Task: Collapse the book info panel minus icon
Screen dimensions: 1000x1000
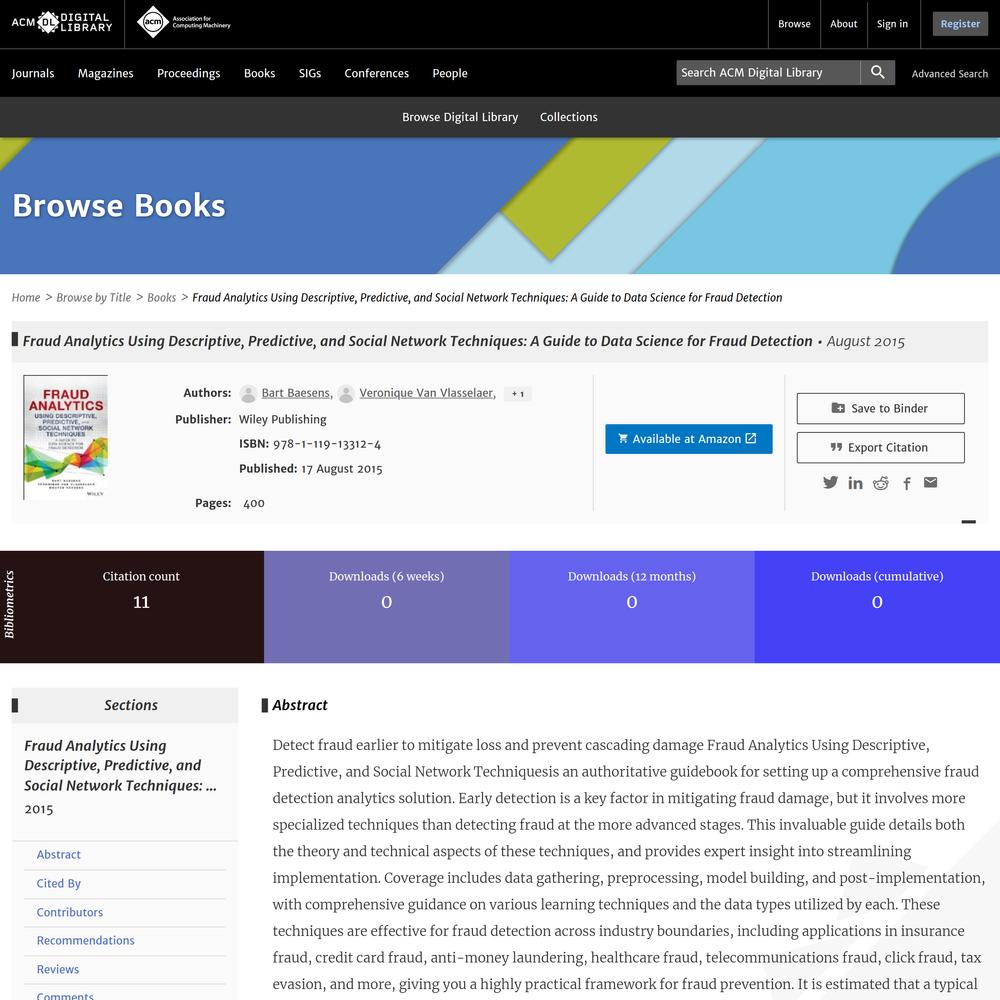Action: pyautogui.click(x=969, y=522)
